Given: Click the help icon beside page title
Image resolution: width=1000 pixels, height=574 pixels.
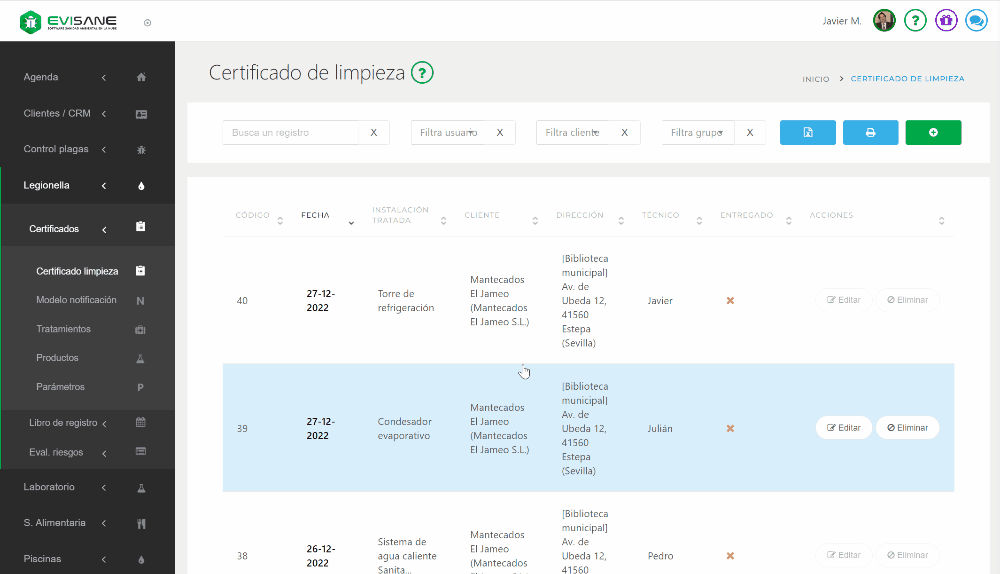Looking at the screenshot, I should tap(422, 73).
